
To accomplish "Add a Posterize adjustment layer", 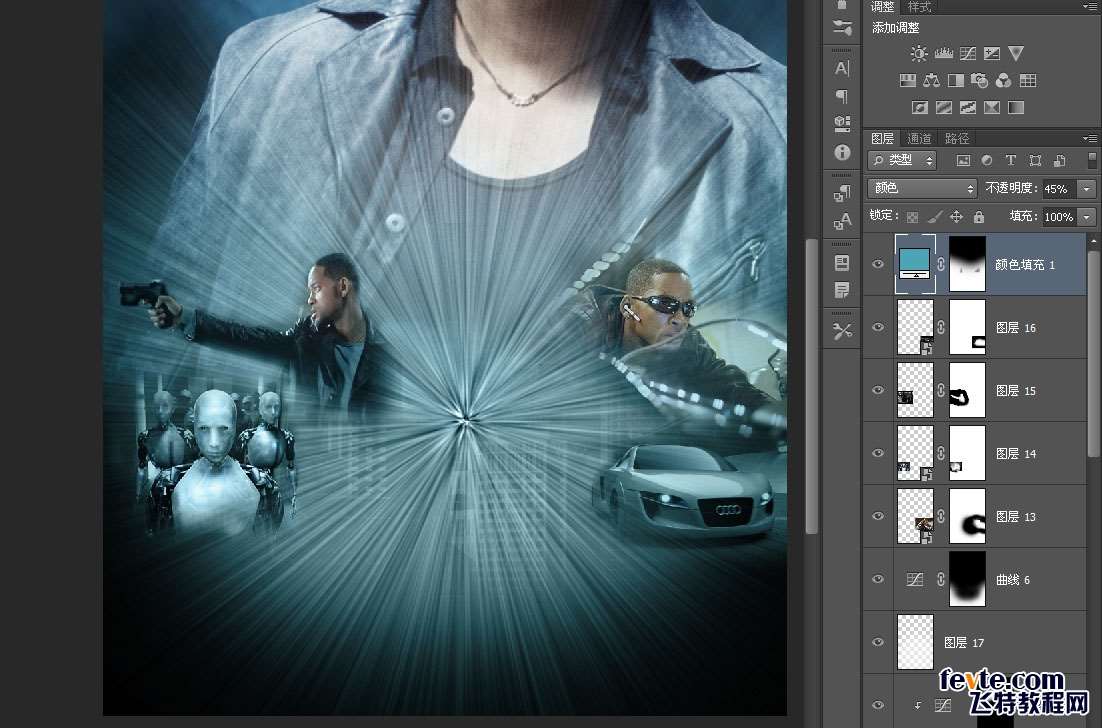I will tap(944, 108).
